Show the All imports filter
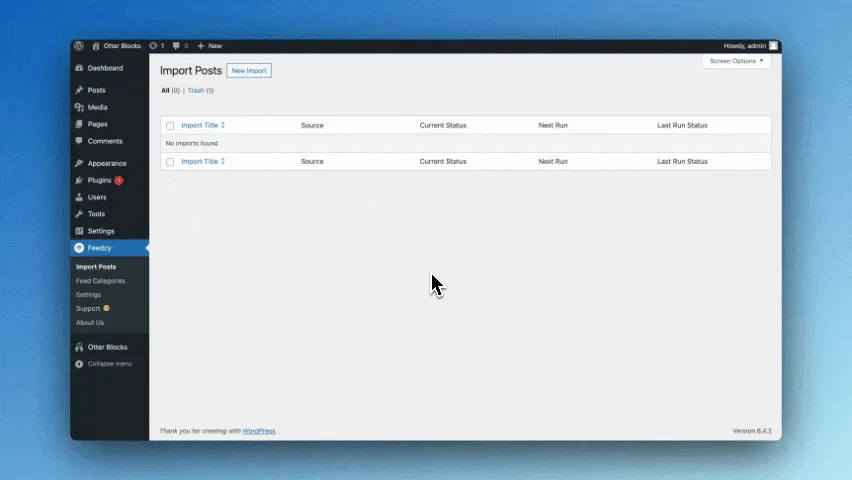The width and height of the screenshot is (852, 480). coord(165,90)
